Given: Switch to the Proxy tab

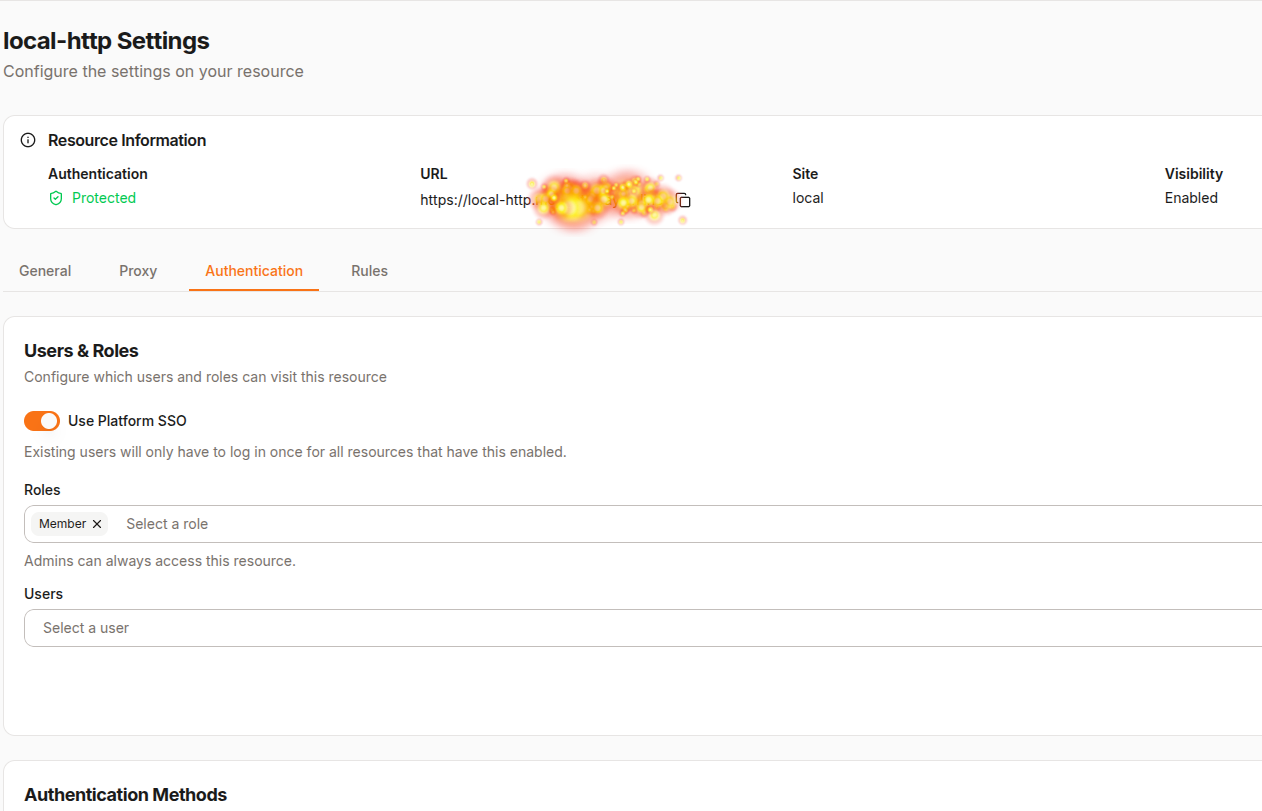Looking at the screenshot, I should click(138, 271).
